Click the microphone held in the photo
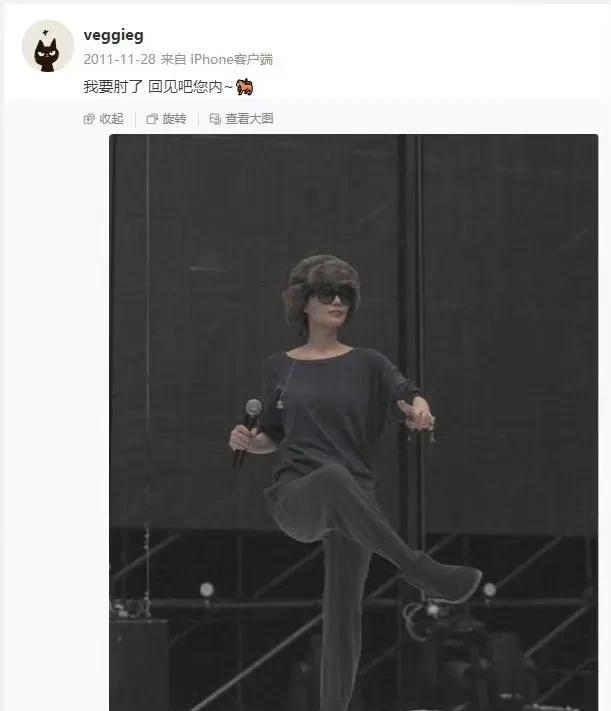Image resolution: width=611 pixels, height=711 pixels. [247, 431]
